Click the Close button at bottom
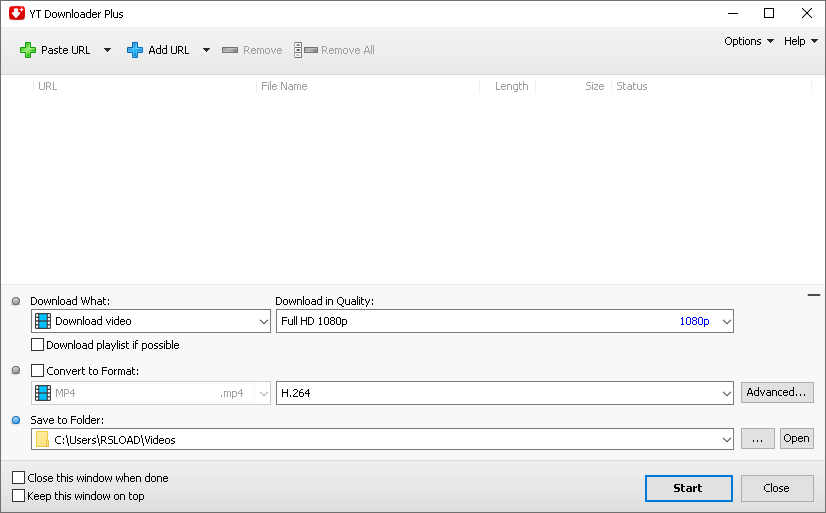The height and width of the screenshot is (513, 826). pos(777,488)
